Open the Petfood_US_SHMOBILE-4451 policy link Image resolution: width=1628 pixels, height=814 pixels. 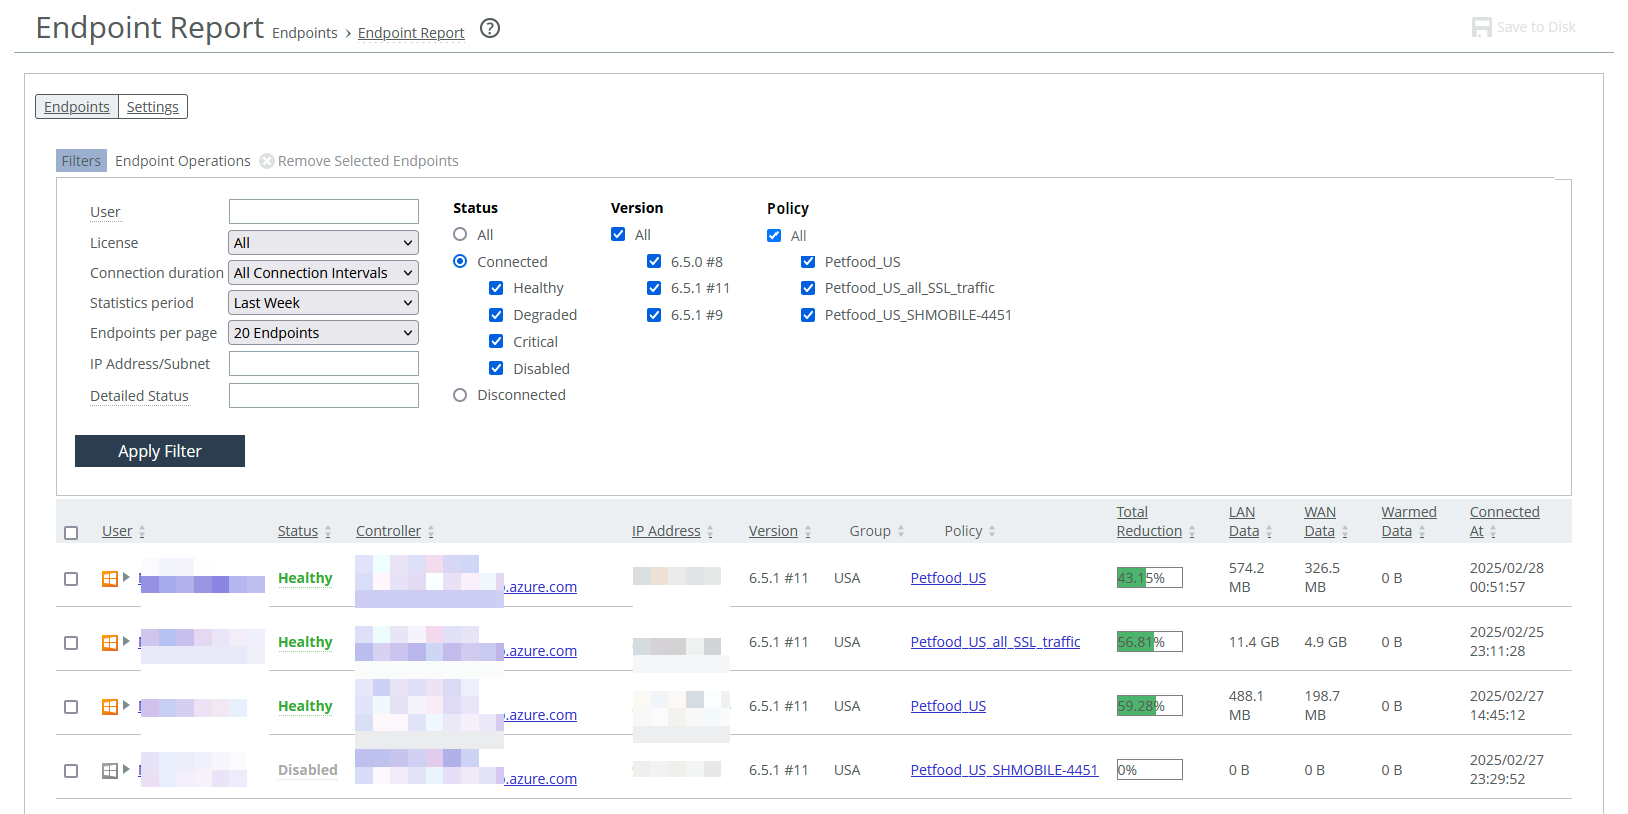(1004, 770)
